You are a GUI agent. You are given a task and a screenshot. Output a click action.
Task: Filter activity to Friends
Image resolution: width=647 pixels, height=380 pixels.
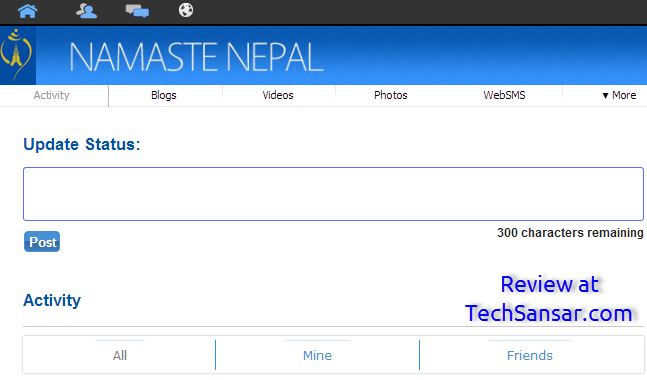coord(530,355)
